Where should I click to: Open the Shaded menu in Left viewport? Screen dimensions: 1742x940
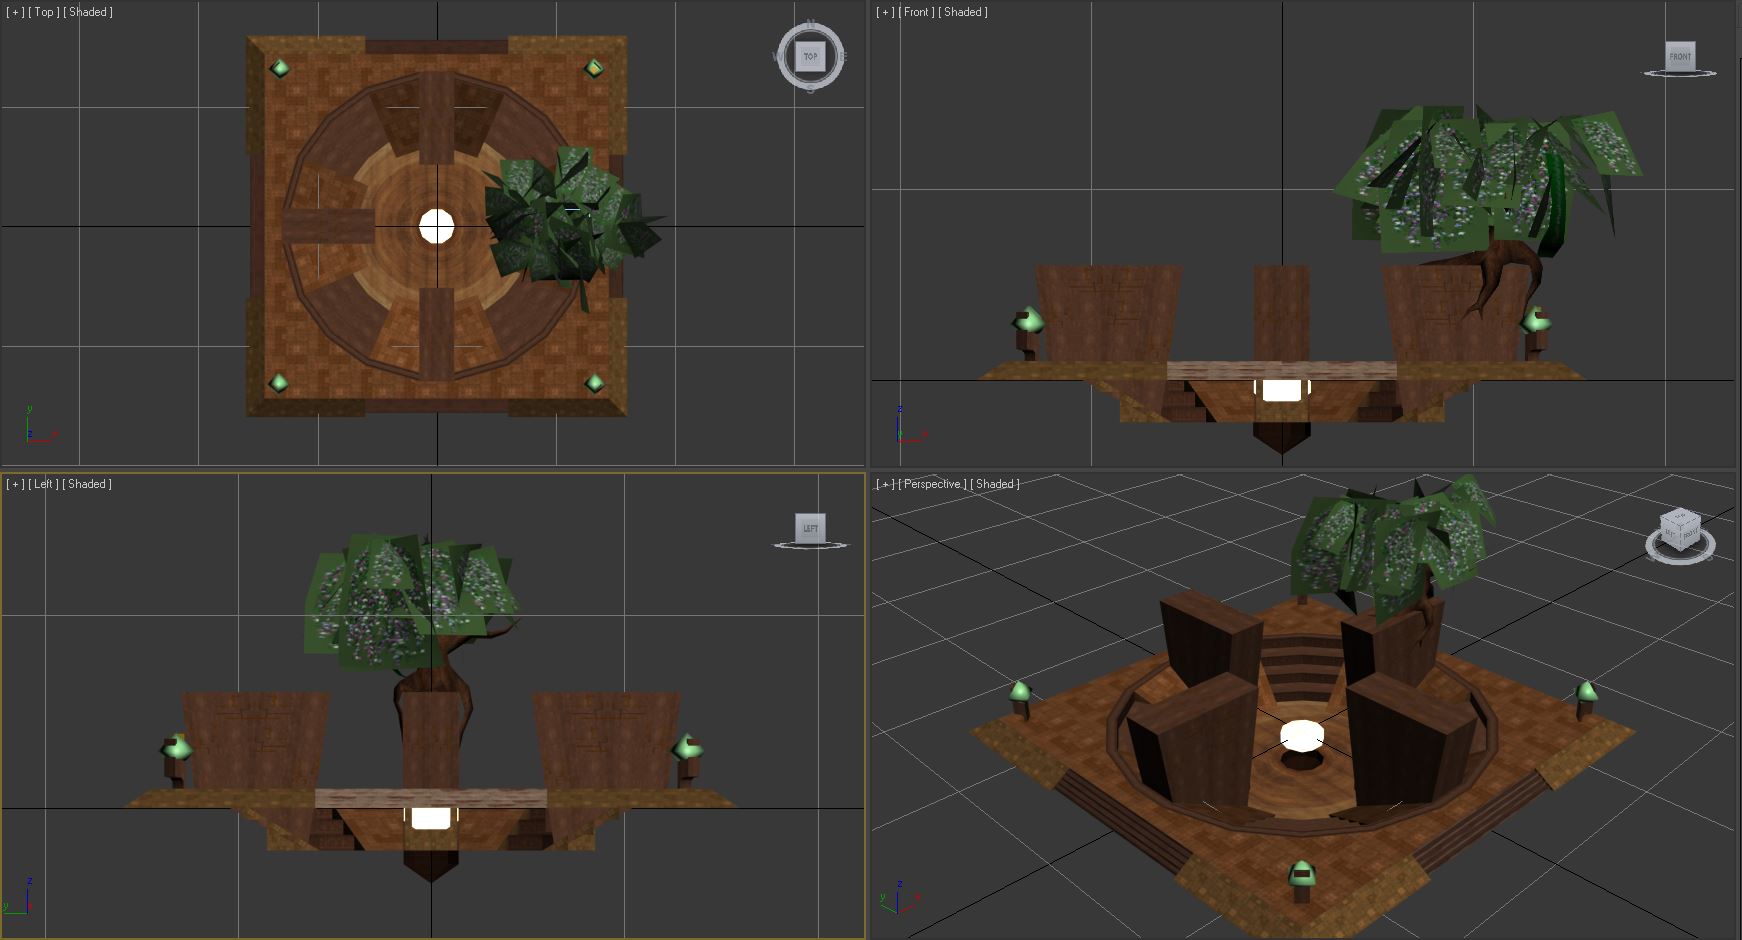pyautogui.click(x=87, y=484)
